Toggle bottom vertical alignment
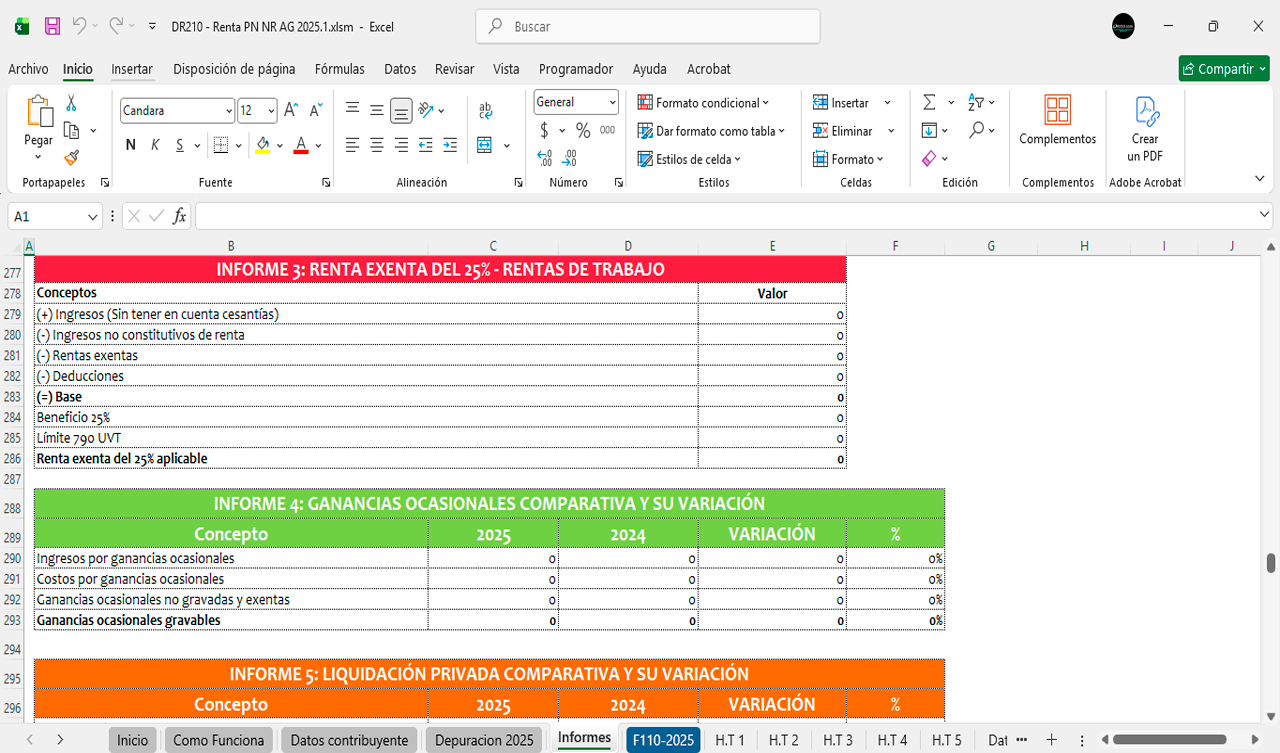 pos(401,110)
